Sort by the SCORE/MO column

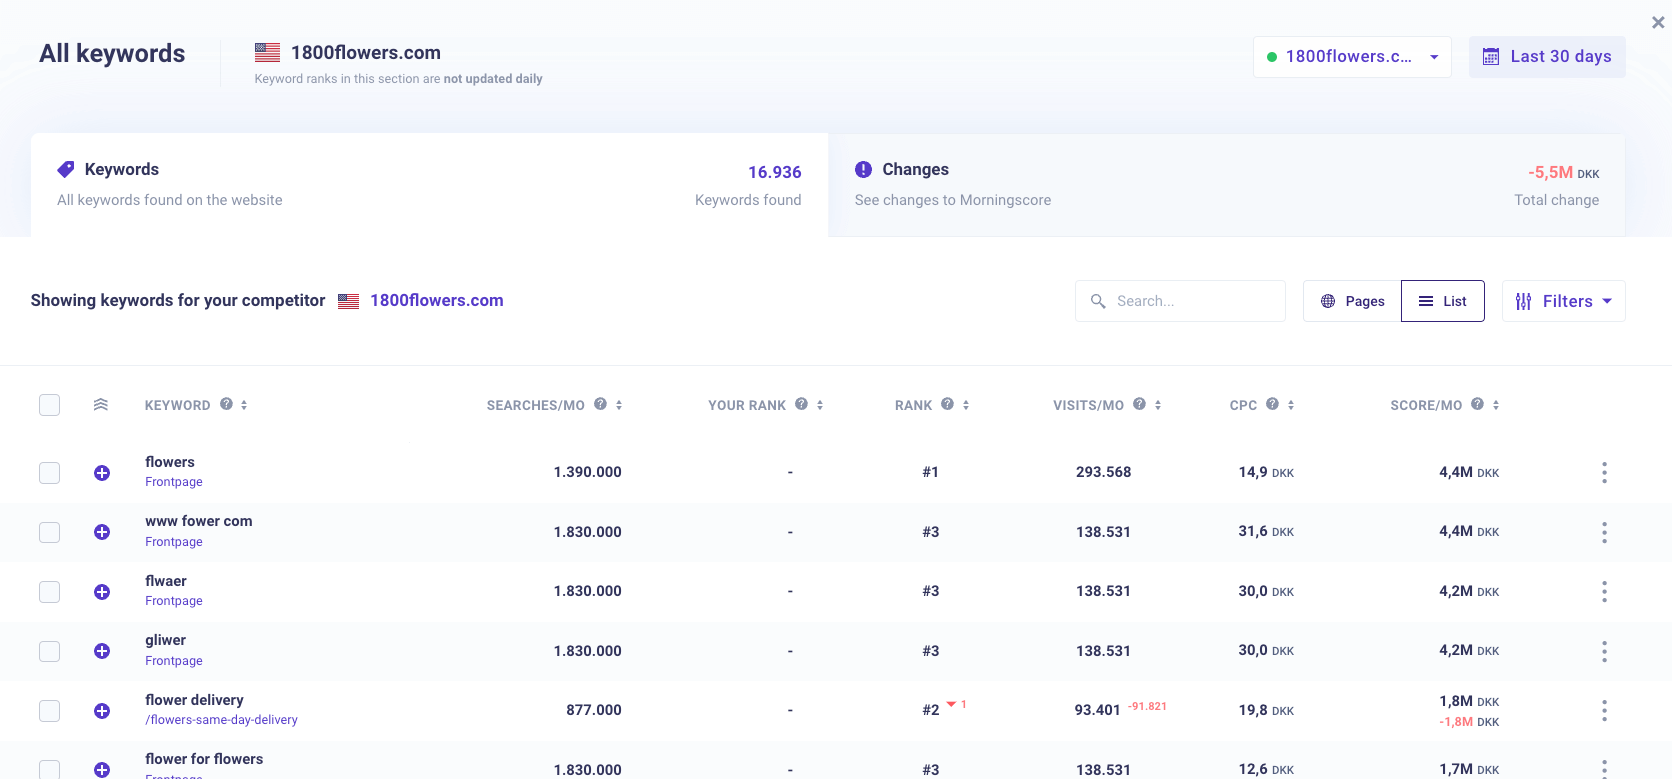(x=1496, y=405)
